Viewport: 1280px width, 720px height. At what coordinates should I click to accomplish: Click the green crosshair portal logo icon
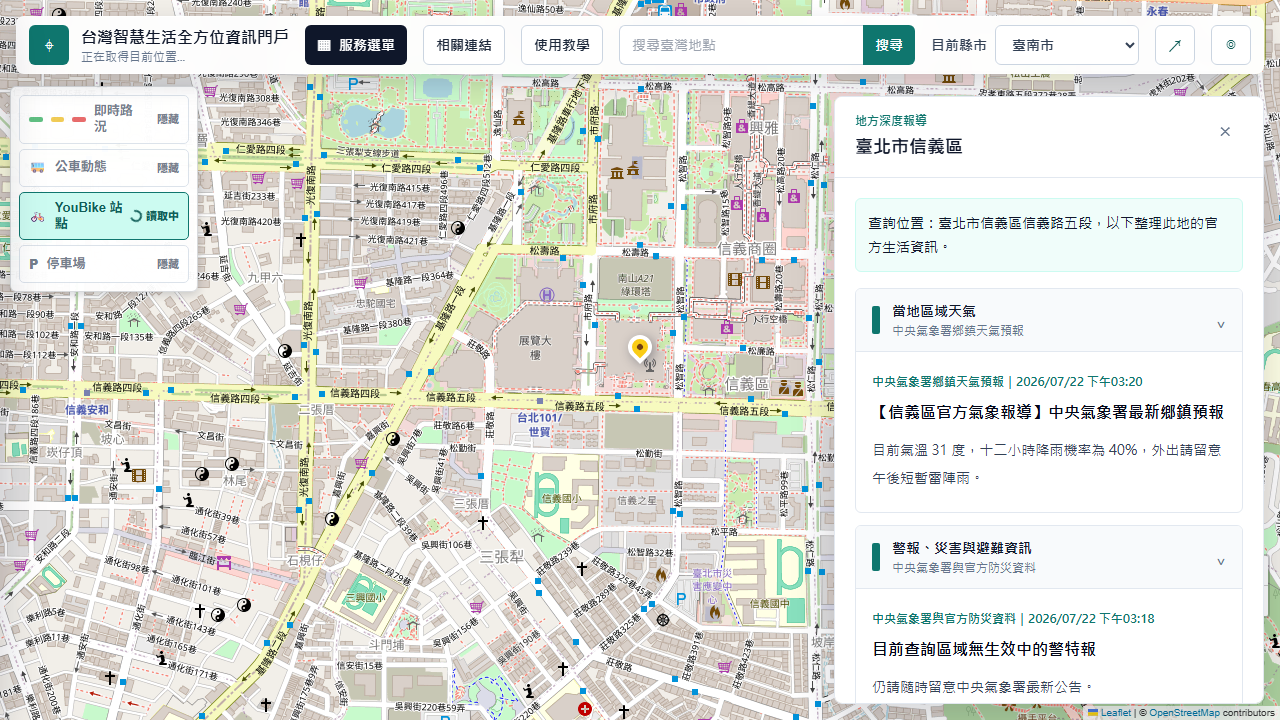[49, 46]
